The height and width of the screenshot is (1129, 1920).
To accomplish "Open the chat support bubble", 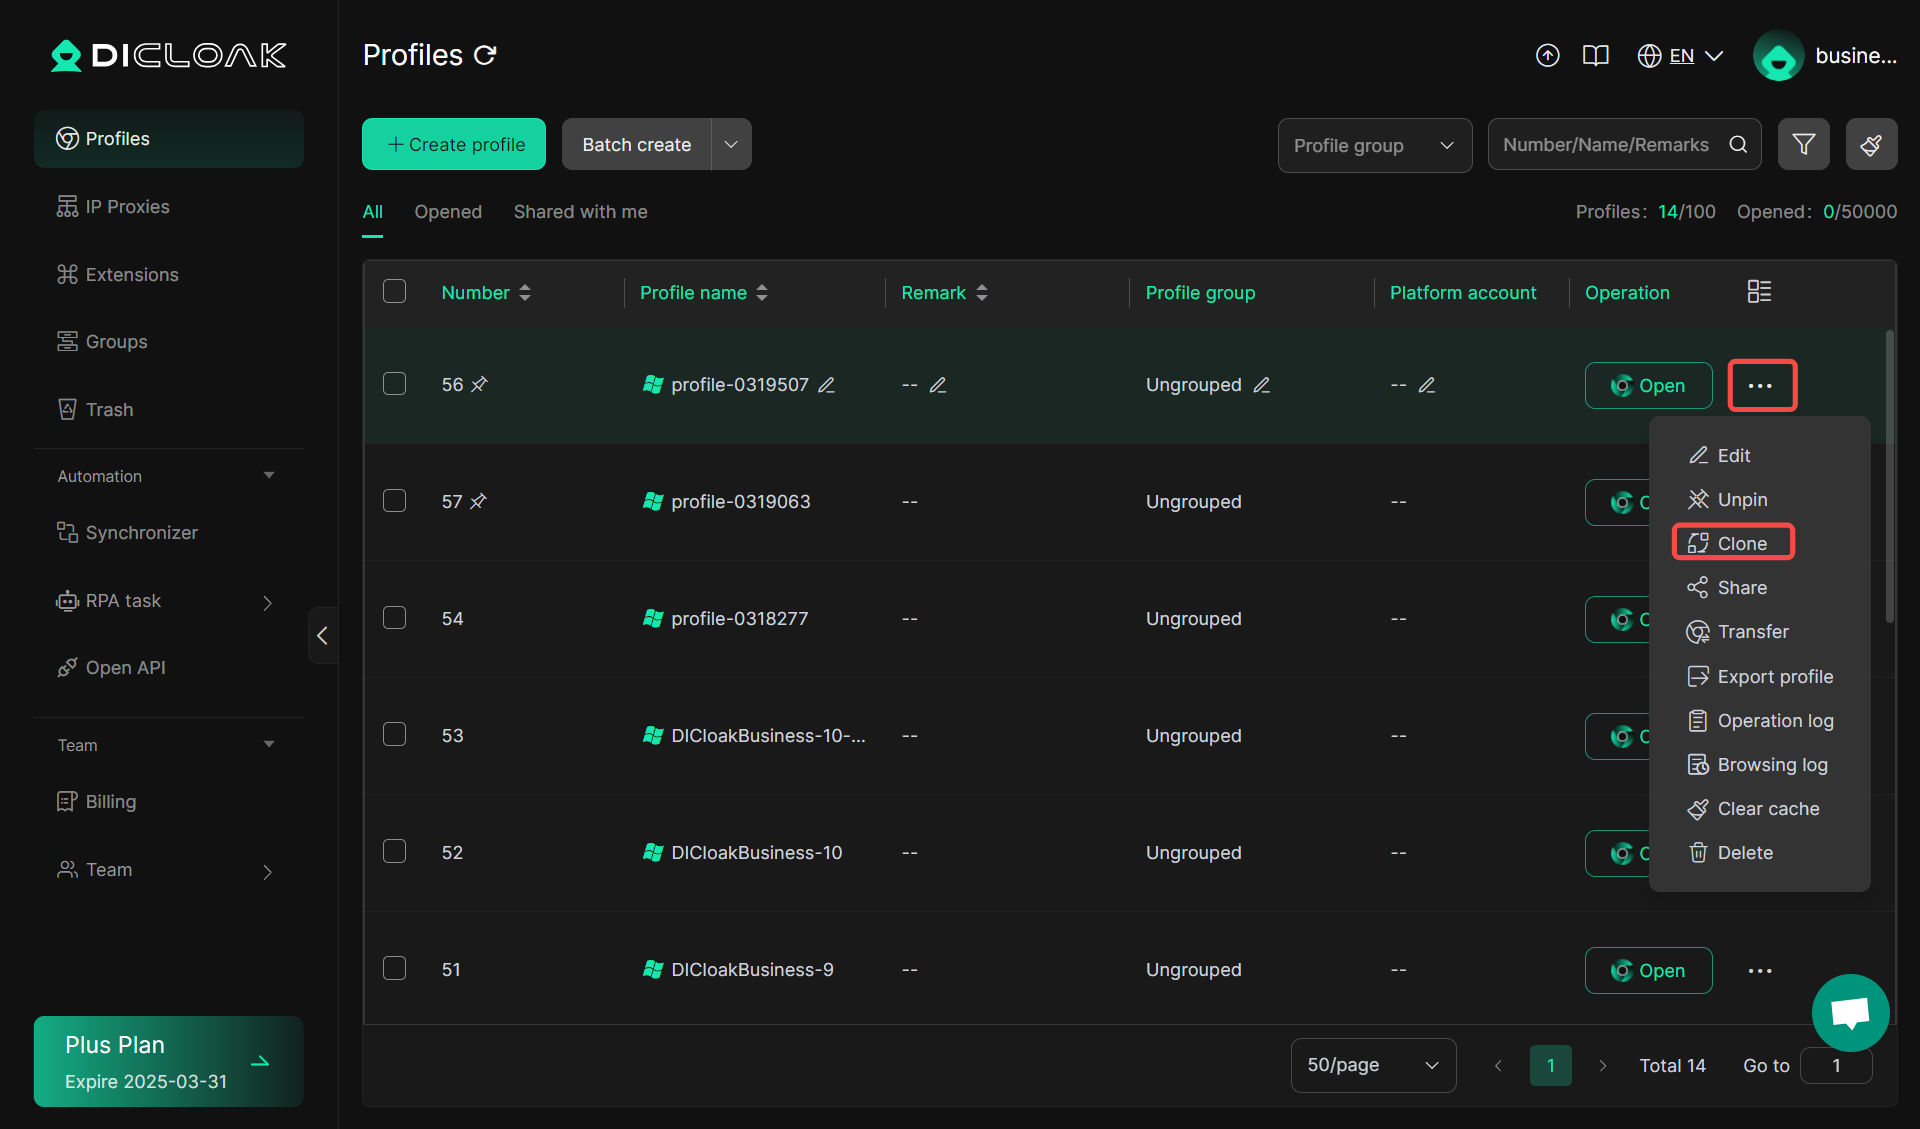I will (x=1849, y=1012).
